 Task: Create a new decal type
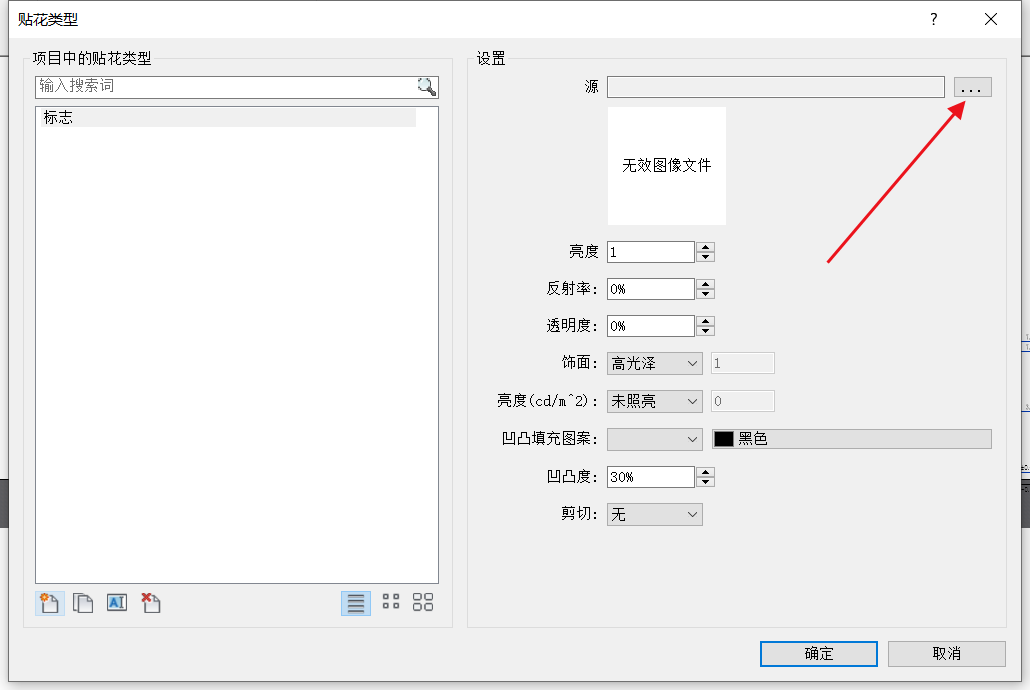50,603
